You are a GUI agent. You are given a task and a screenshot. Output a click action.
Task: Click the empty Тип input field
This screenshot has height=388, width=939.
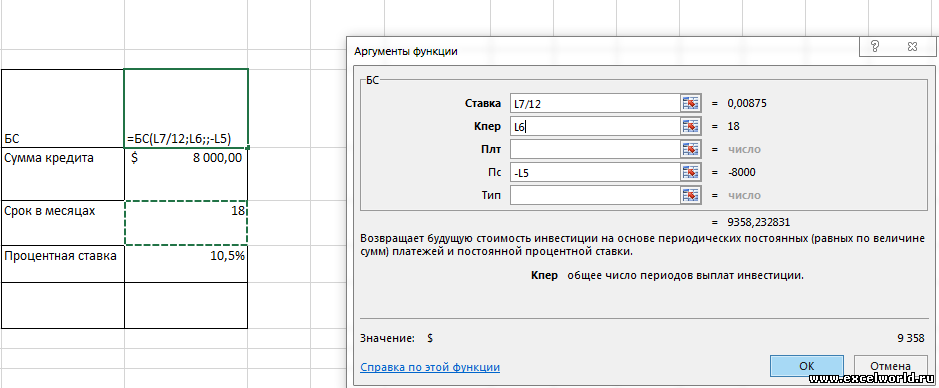click(x=595, y=195)
